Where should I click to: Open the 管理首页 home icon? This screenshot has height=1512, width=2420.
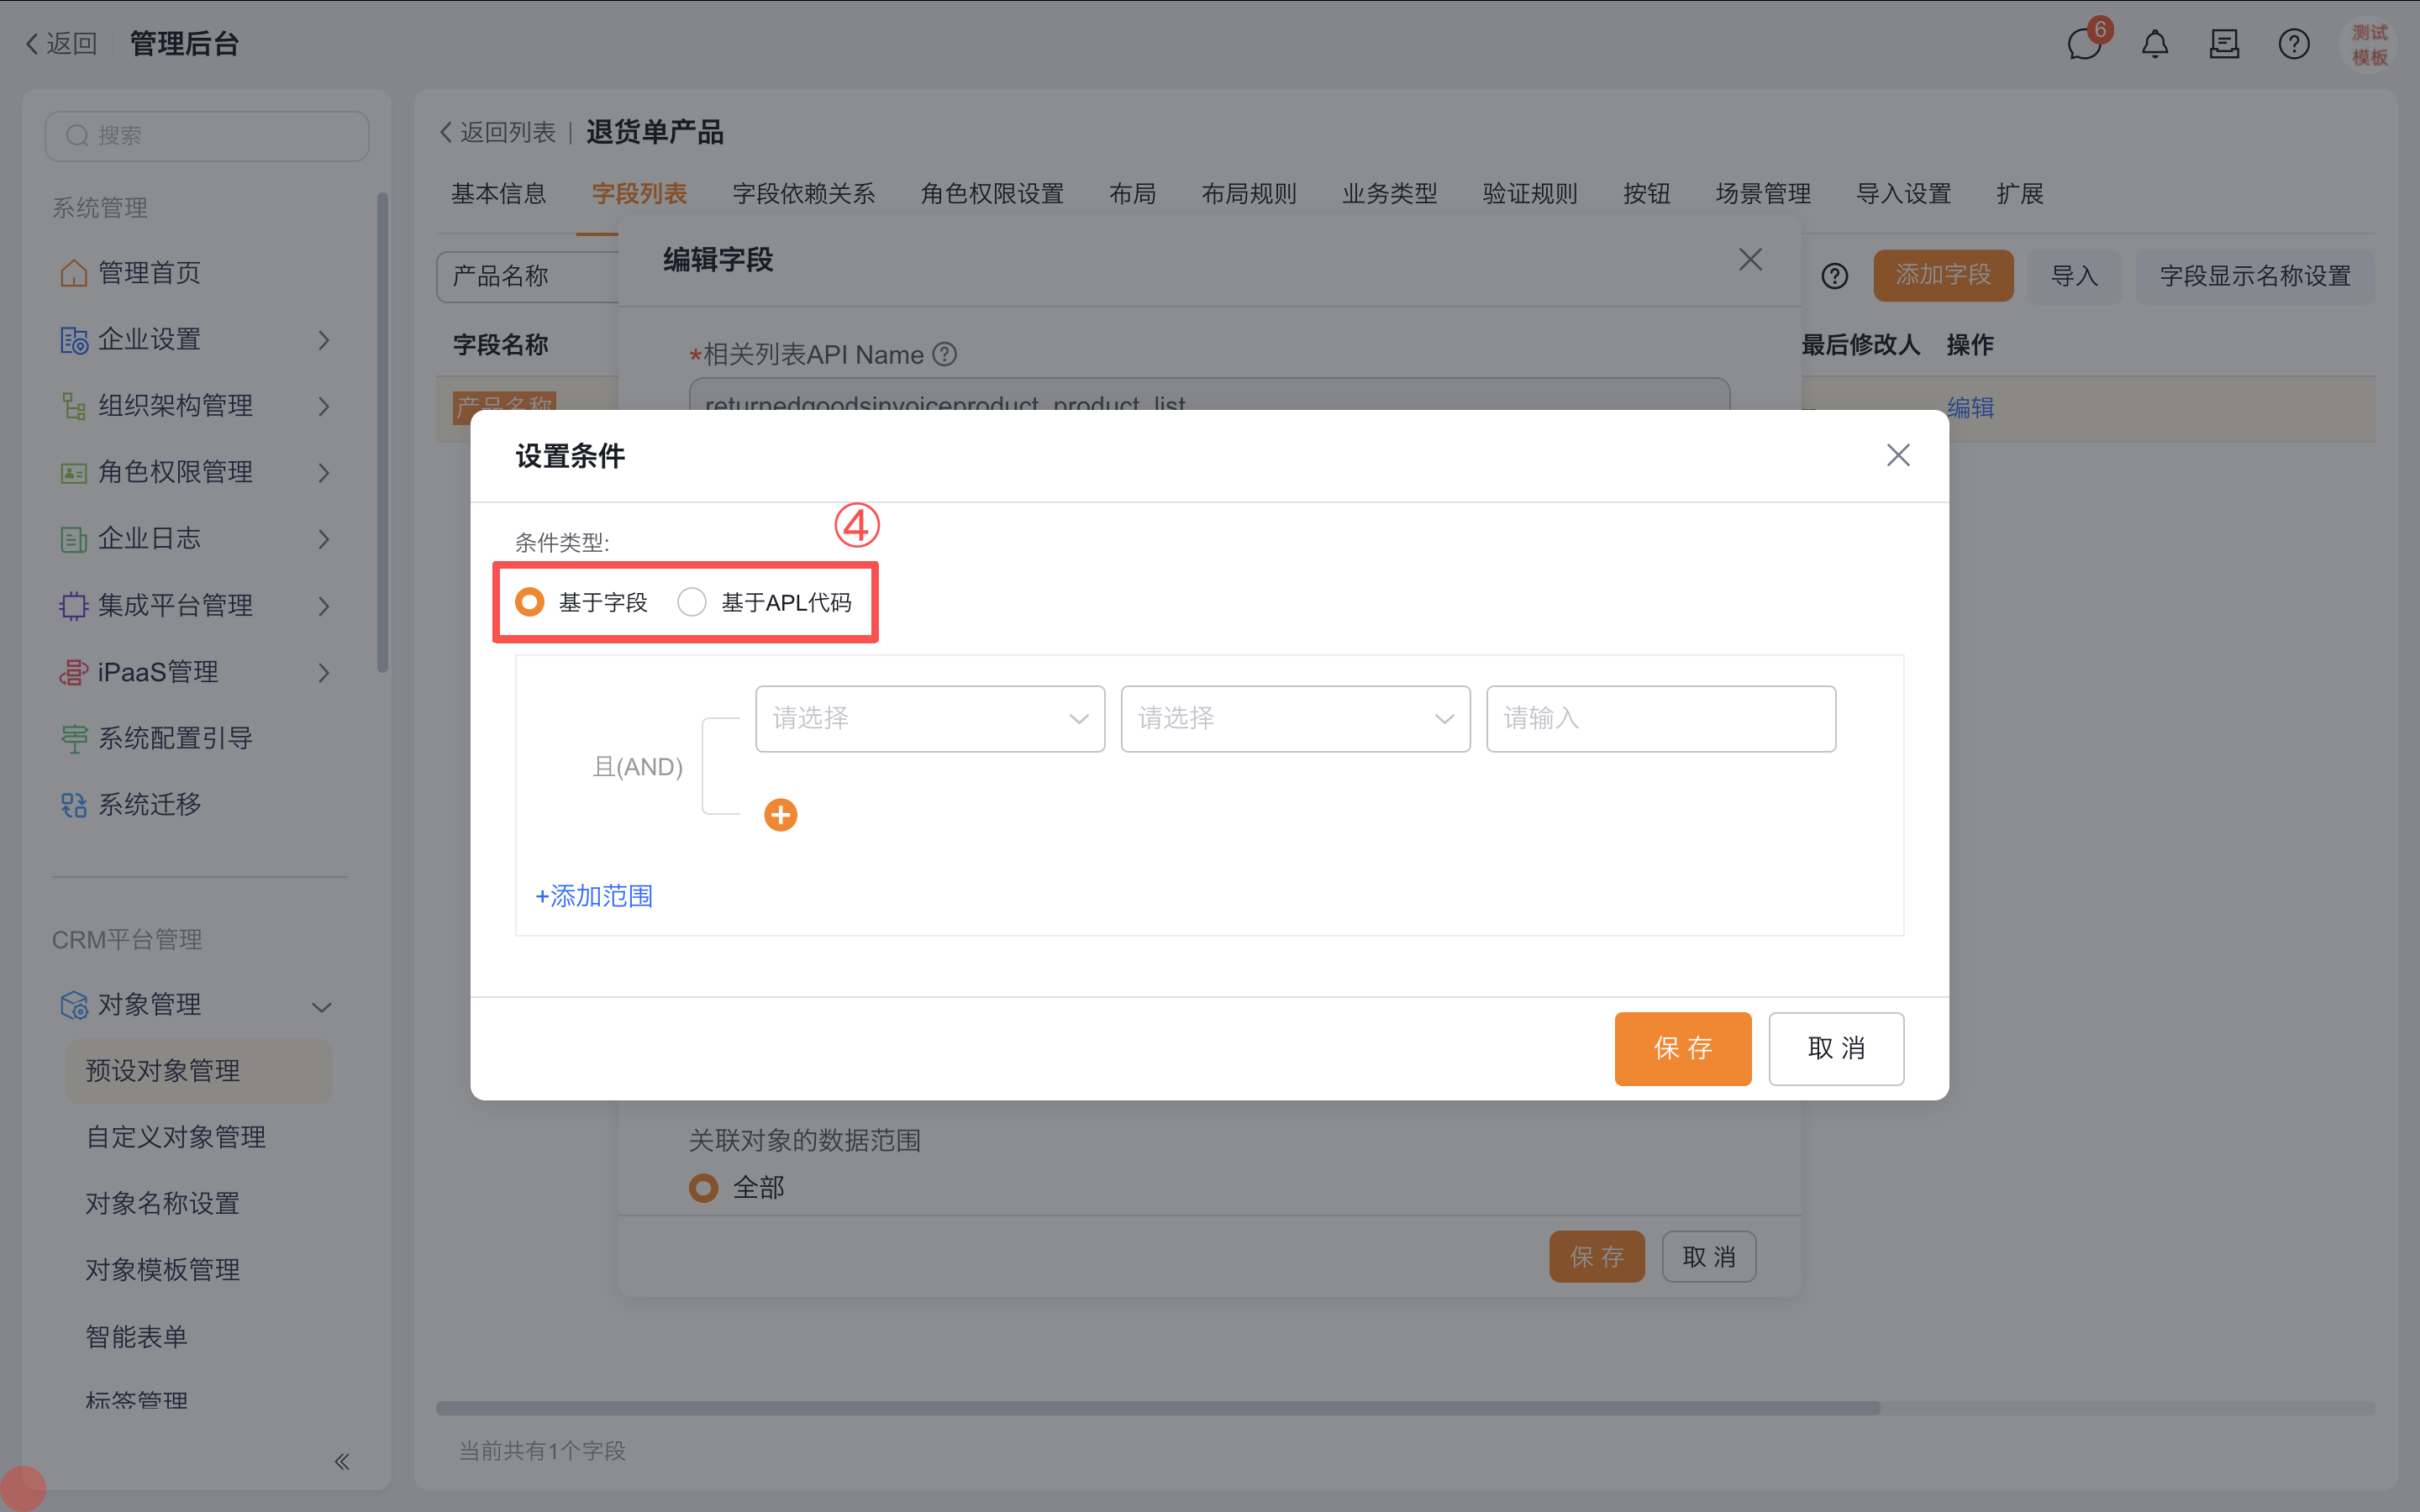pos(73,272)
